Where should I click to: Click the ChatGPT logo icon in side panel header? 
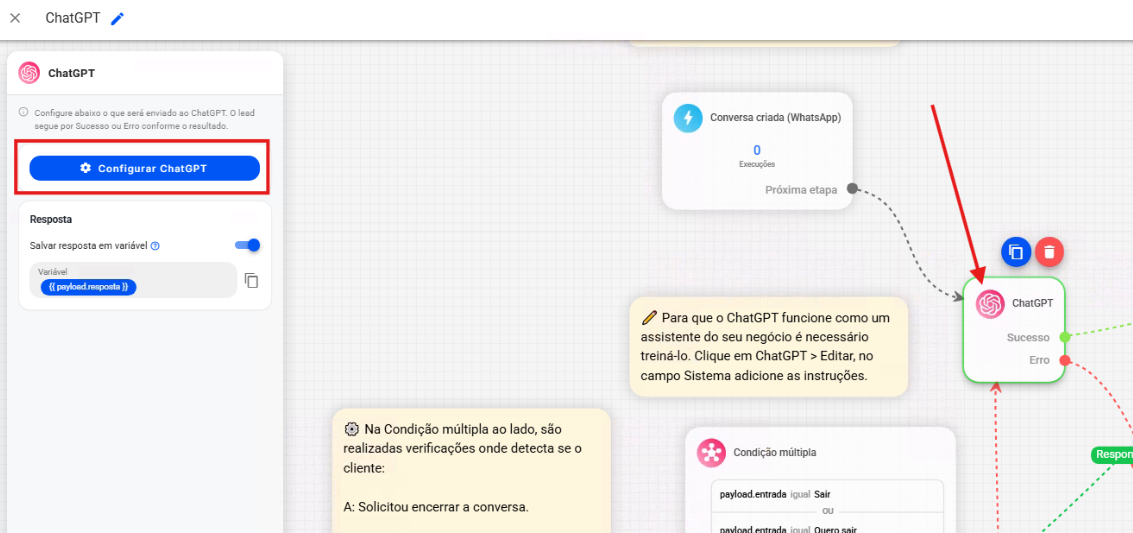click(29, 73)
